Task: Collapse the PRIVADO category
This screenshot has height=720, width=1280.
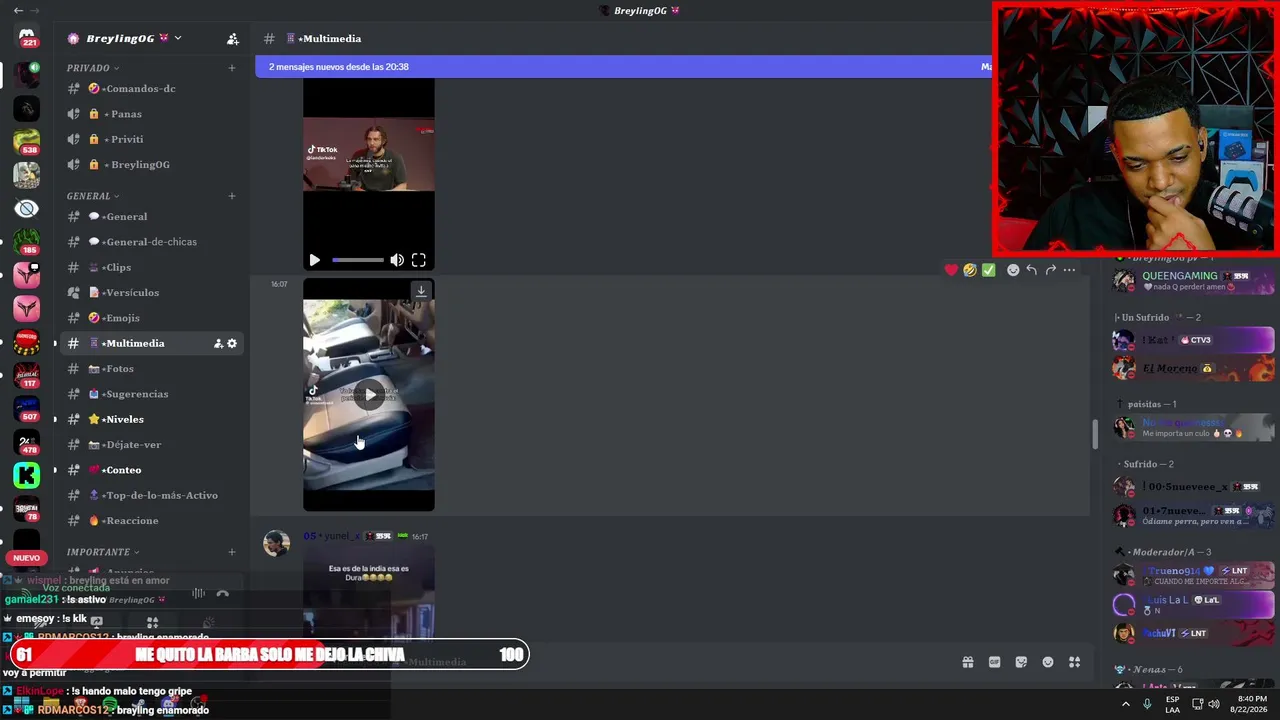Action: [92, 68]
